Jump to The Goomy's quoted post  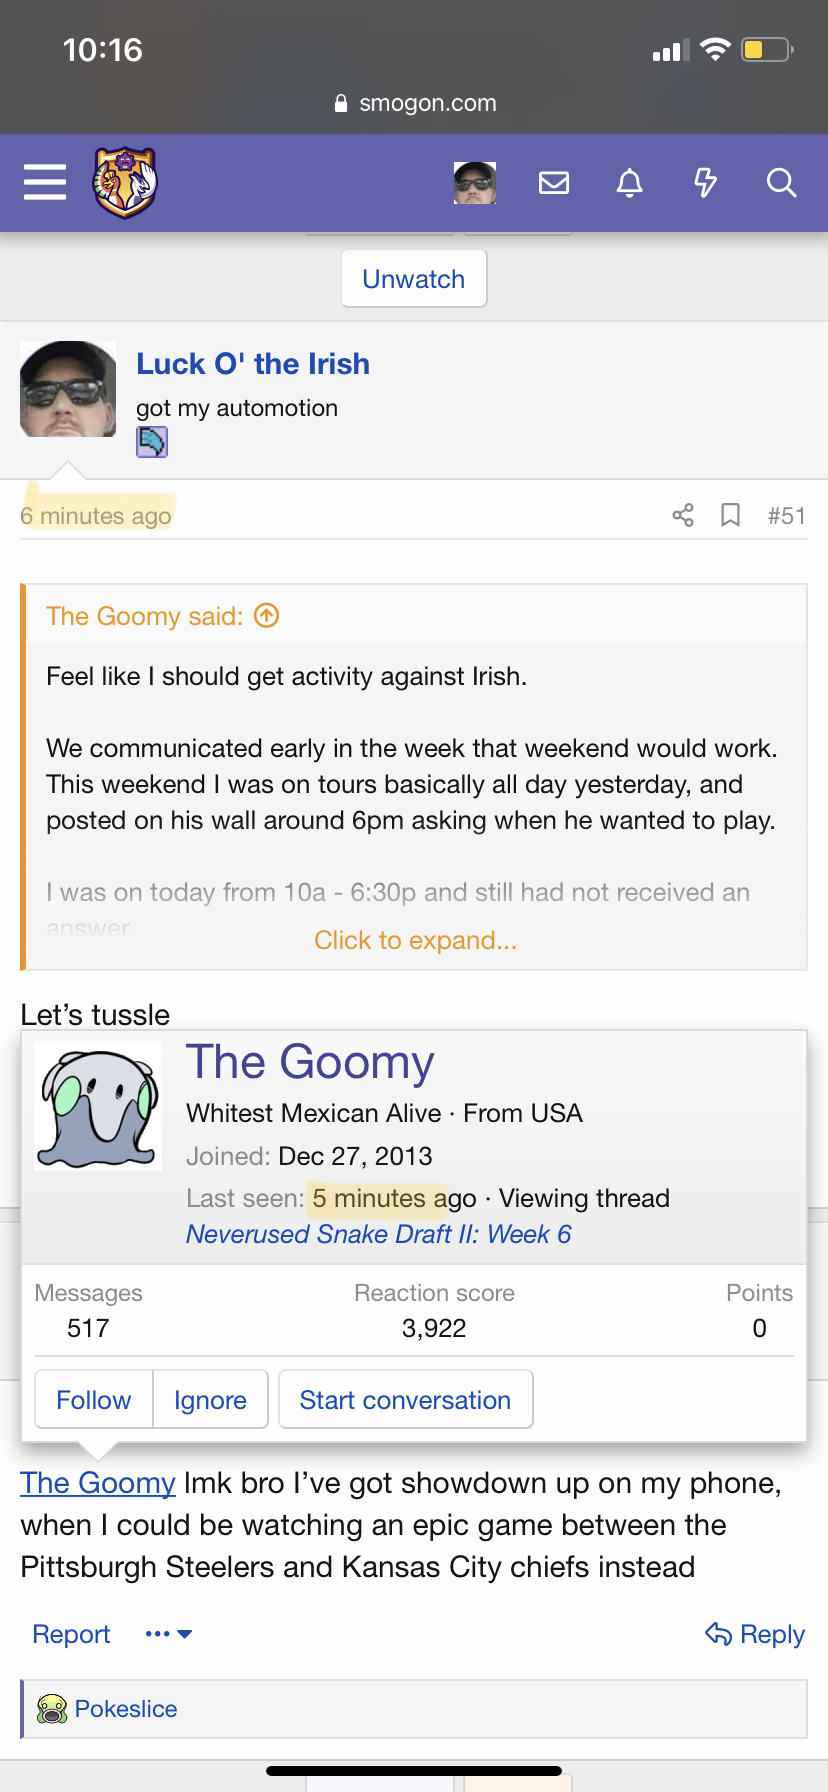tap(267, 616)
